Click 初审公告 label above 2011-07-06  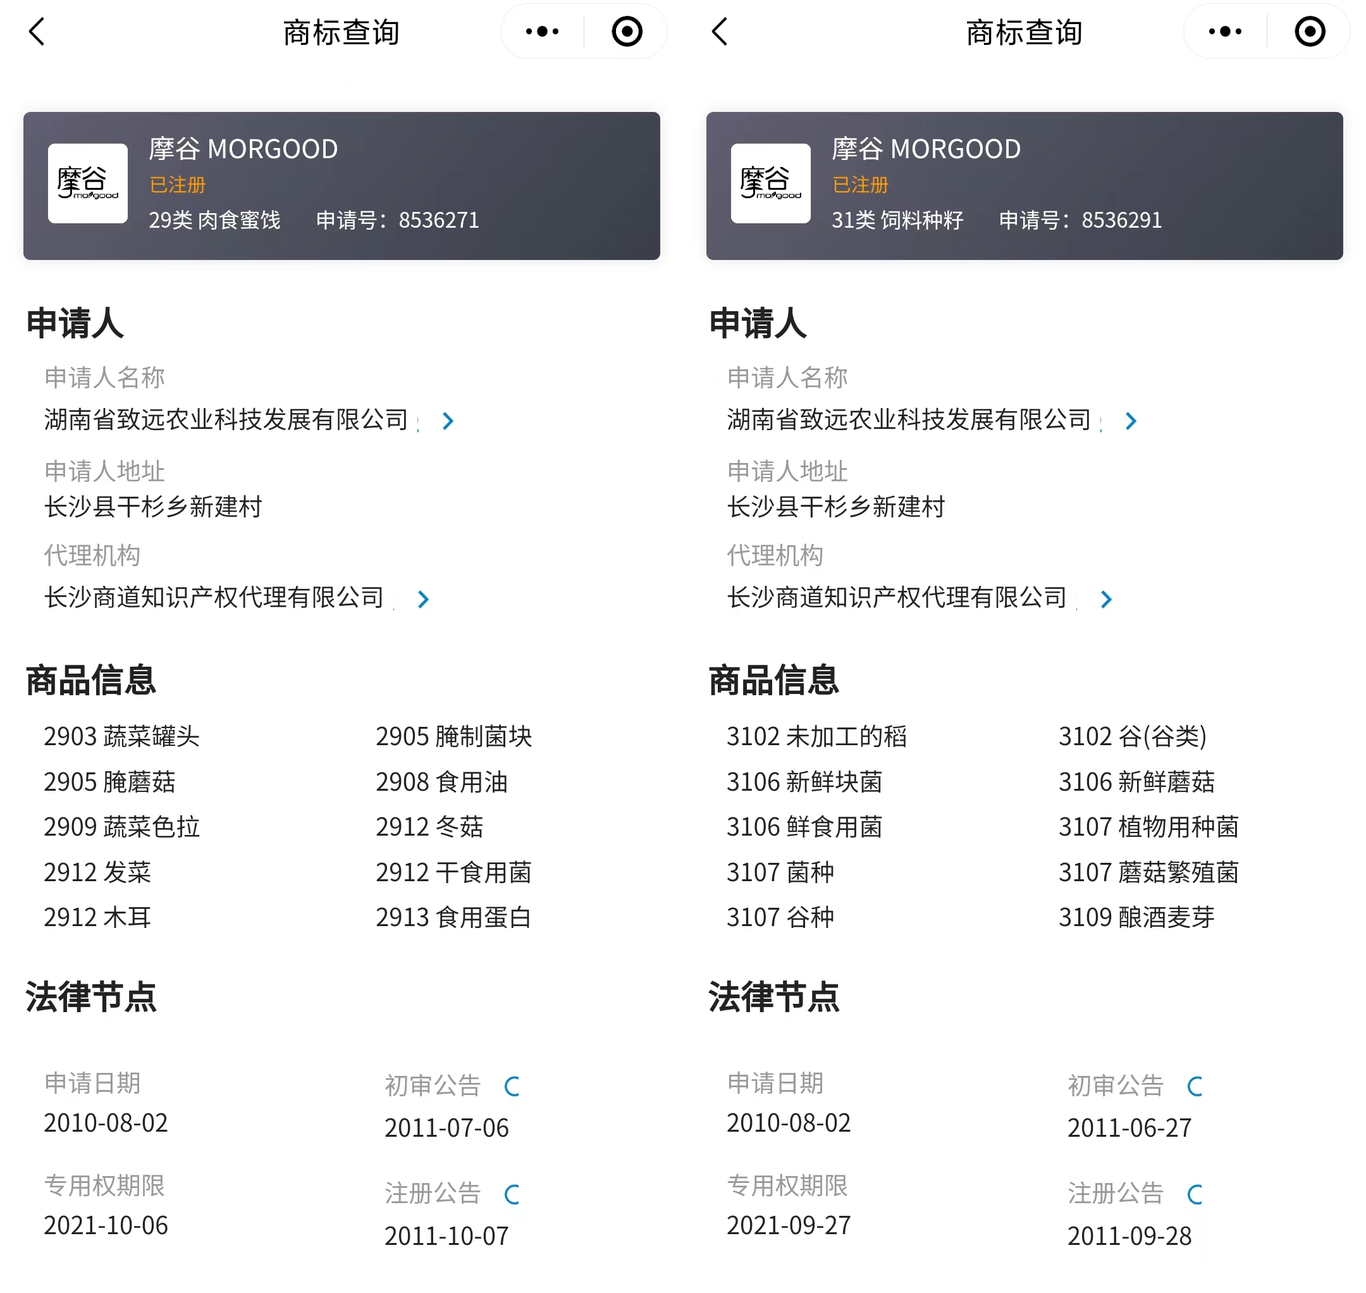click(433, 1086)
